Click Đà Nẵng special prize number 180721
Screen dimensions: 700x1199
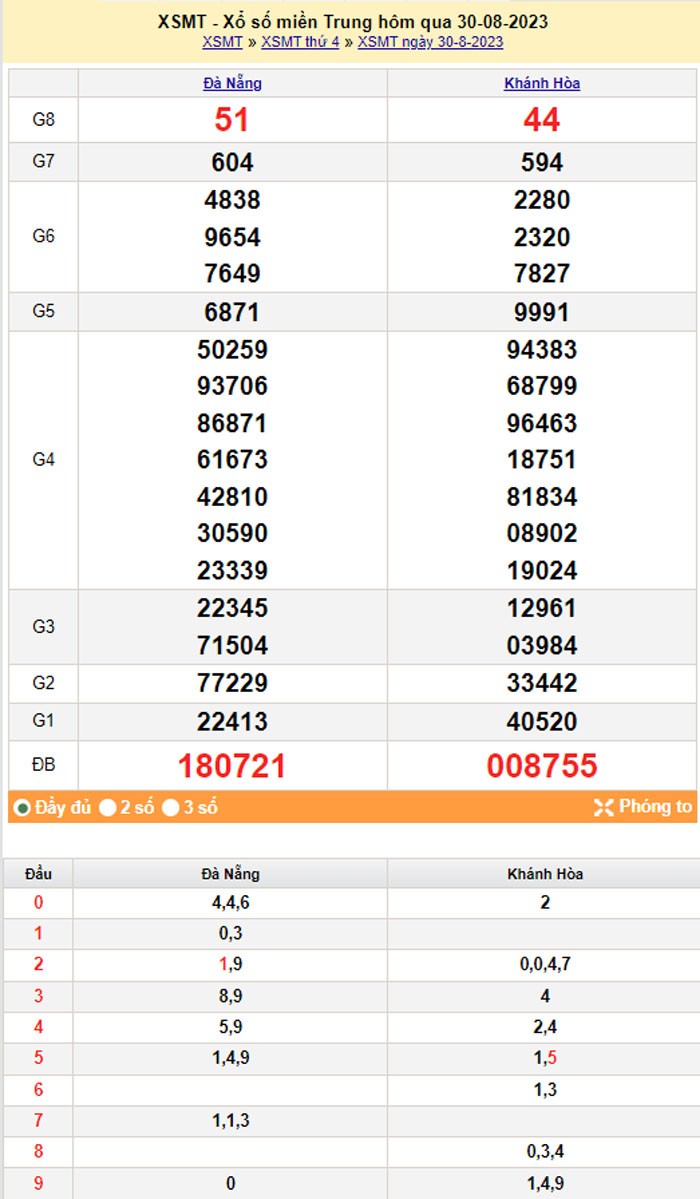(232, 766)
